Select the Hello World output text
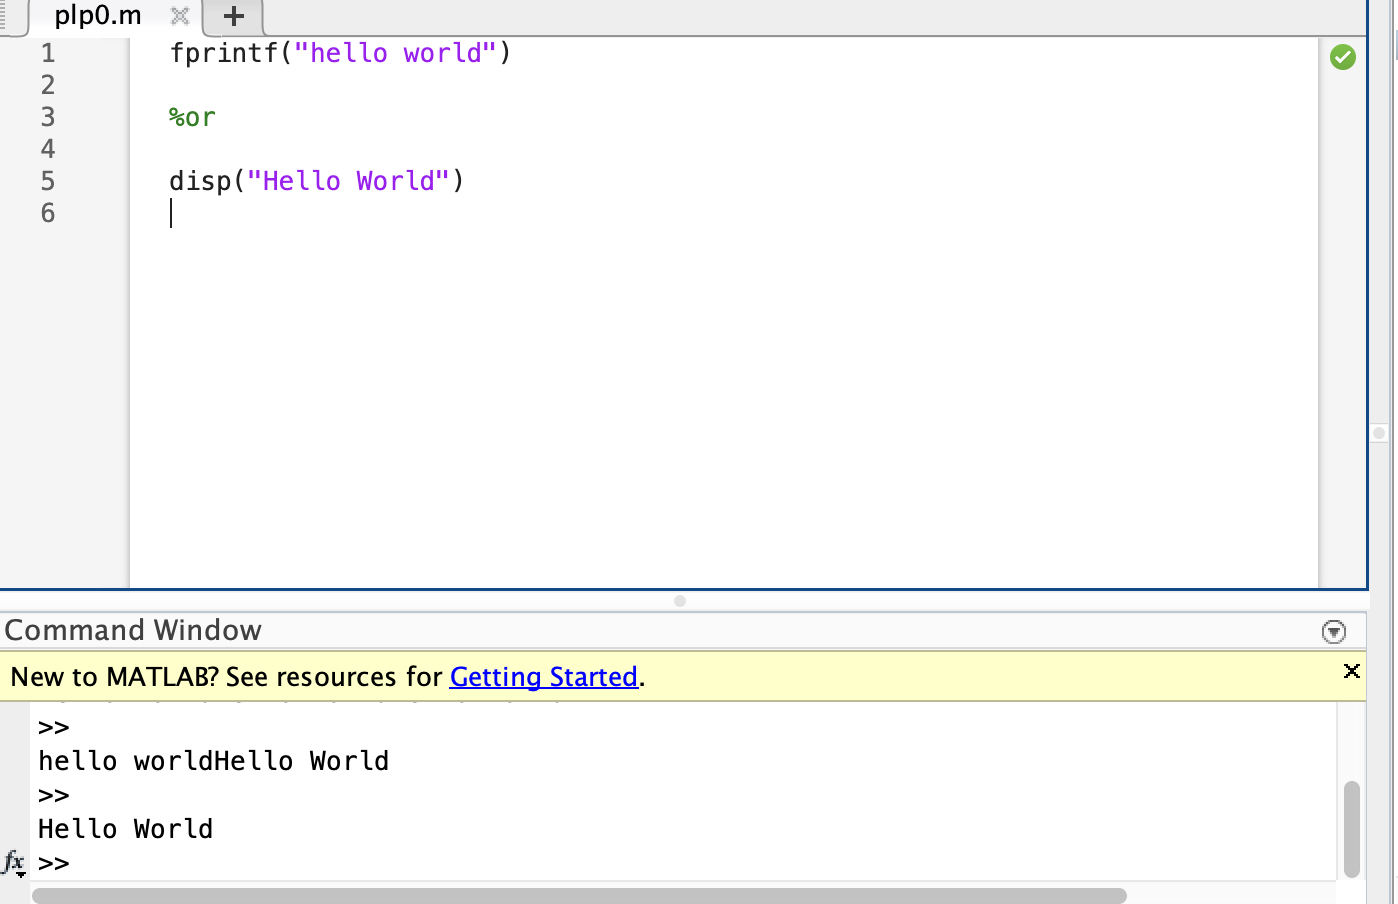The image size is (1398, 904). 125,828
